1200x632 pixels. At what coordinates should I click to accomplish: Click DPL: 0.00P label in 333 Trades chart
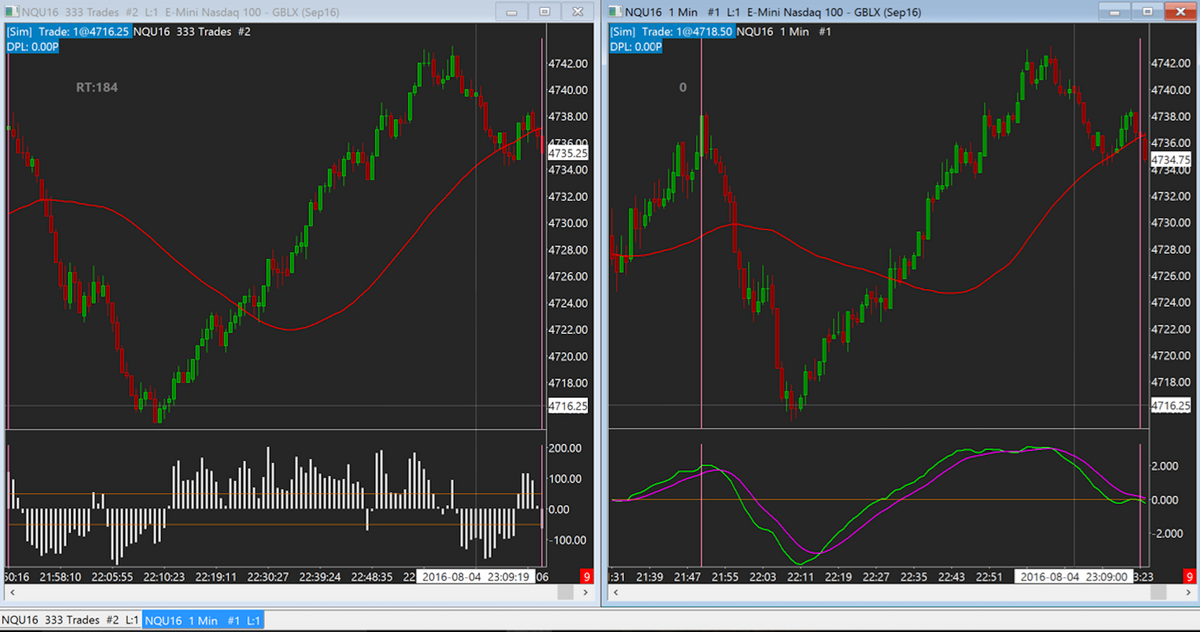32,47
